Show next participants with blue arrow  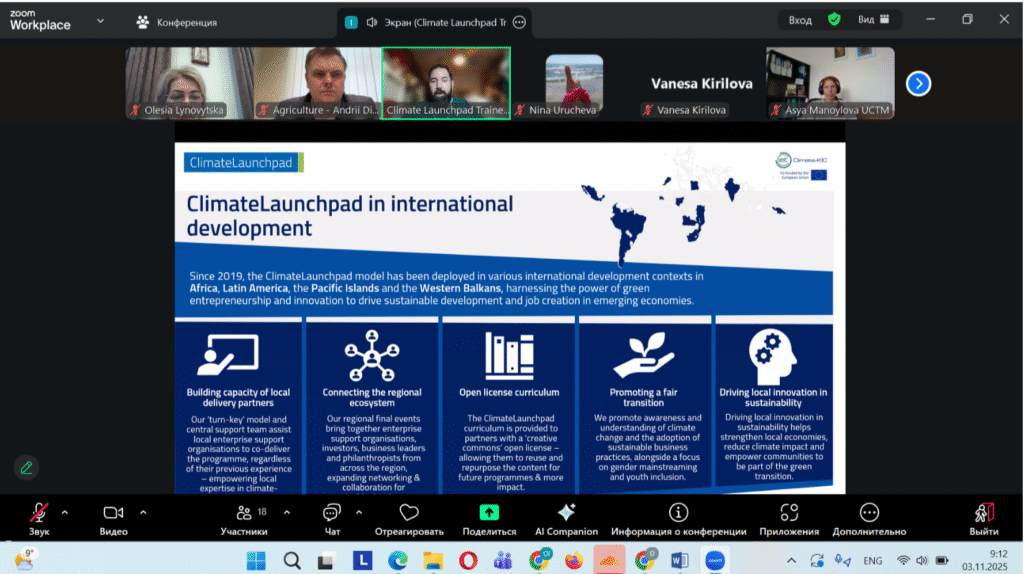[x=918, y=84]
